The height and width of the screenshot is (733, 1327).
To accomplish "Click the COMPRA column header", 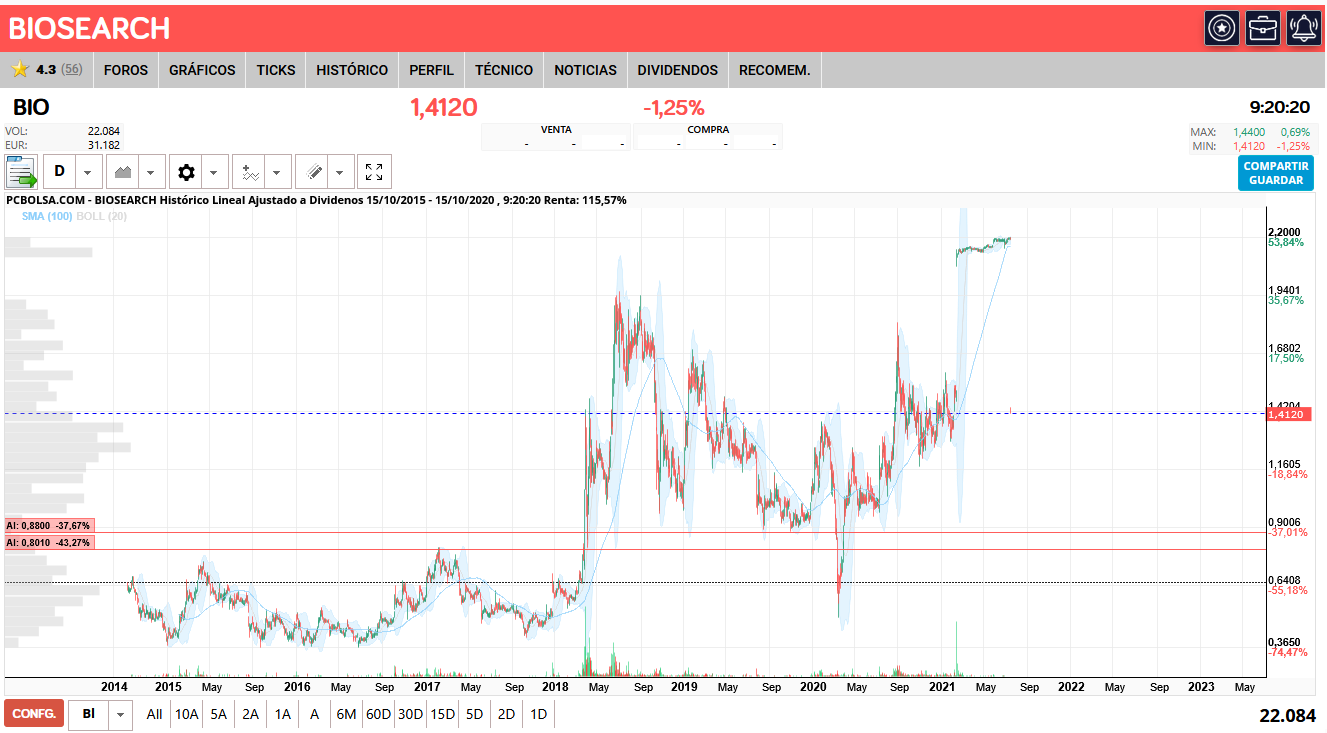I will pos(708,130).
